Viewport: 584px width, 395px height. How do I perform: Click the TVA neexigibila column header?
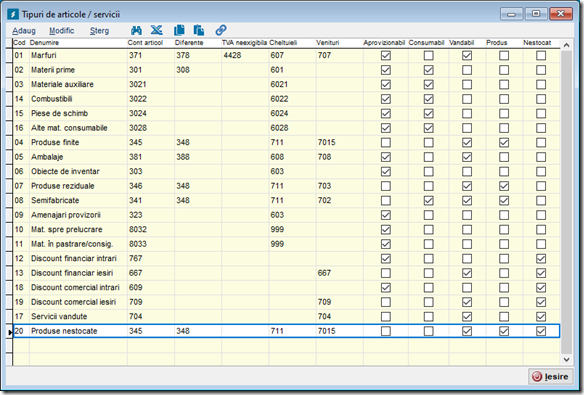click(245, 43)
